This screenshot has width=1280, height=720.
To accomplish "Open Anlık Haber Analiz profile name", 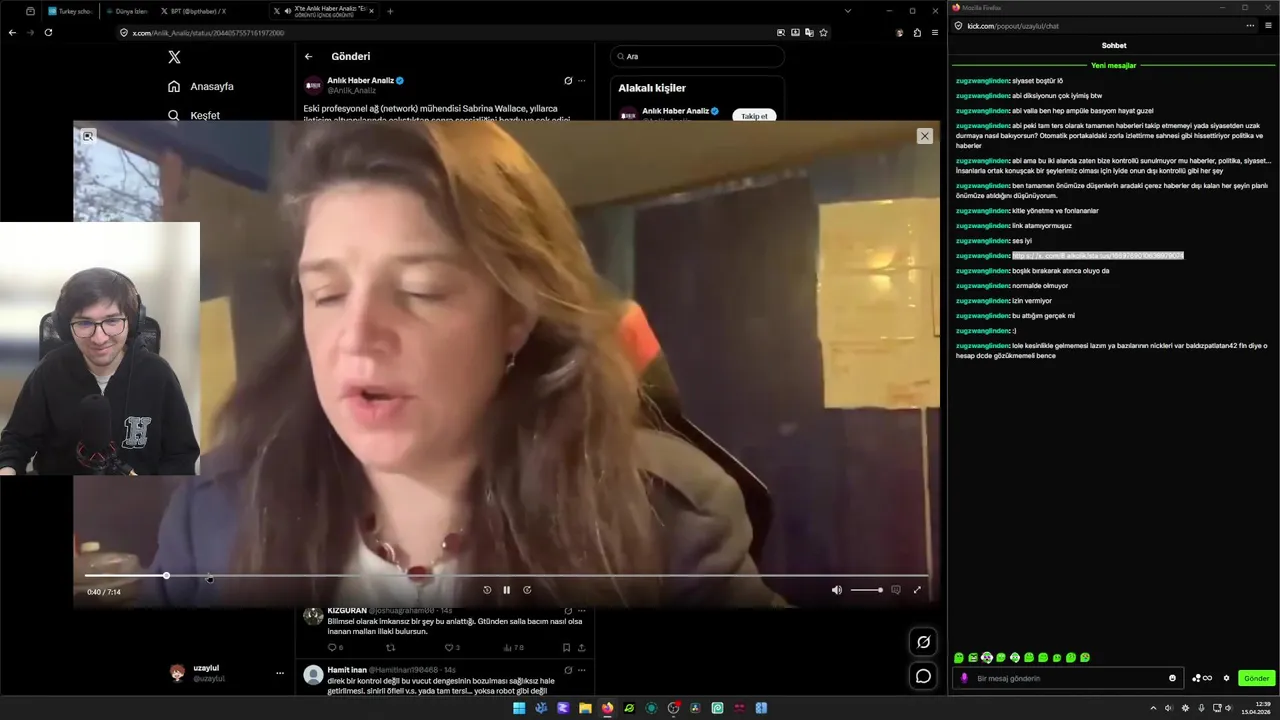I will click(361, 80).
